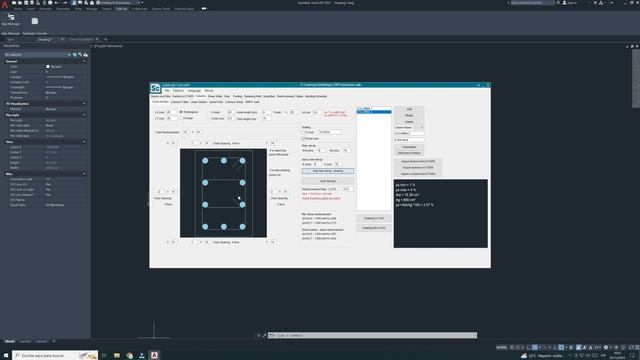The height and width of the screenshot is (360, 640).
Task: Collapse the Misc section in Properties
Action: point(84,174)
